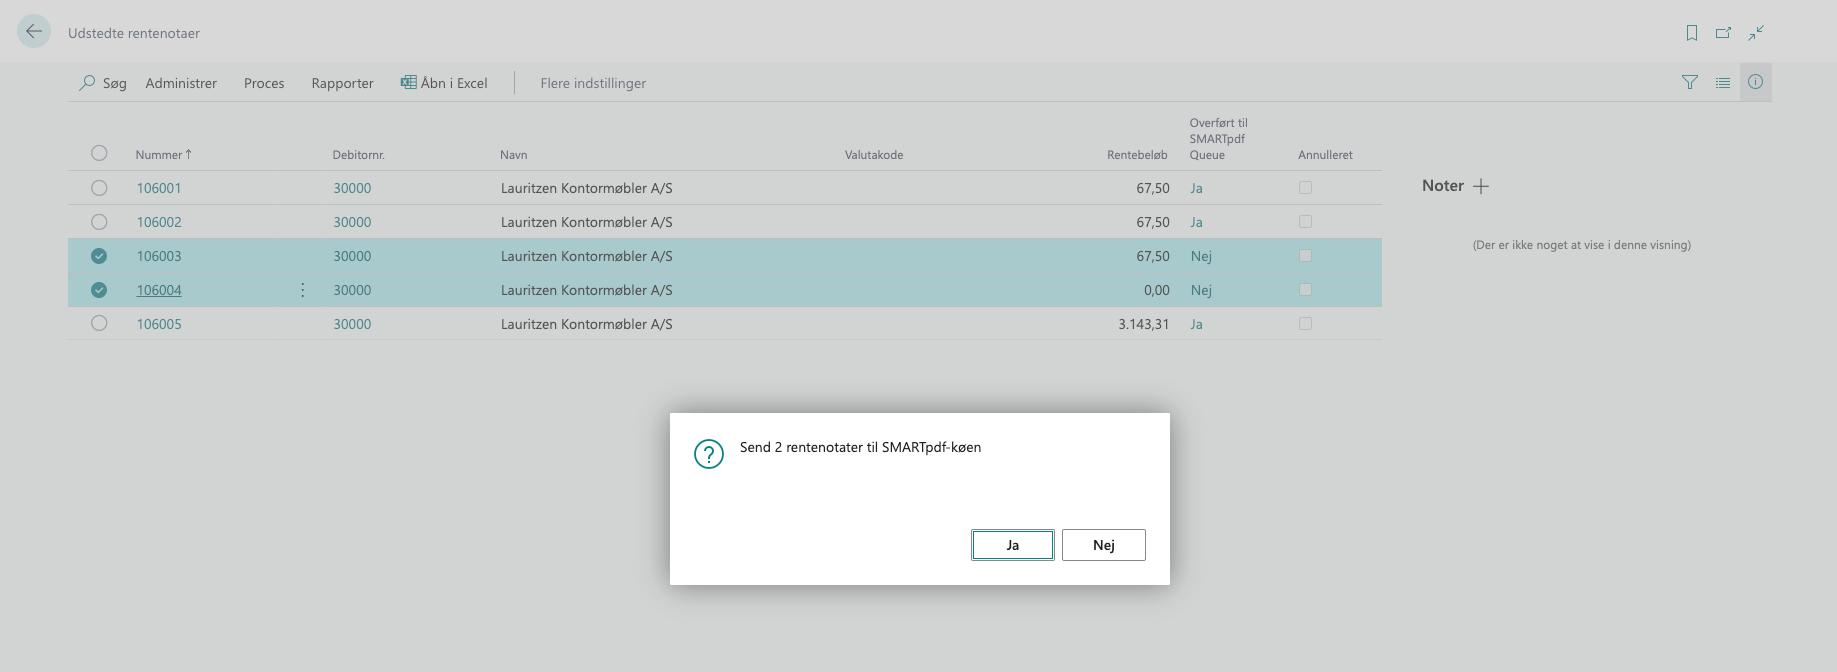Screen dimensions: 1837x672
Task: Open interest note 106003
Action: 159,256
